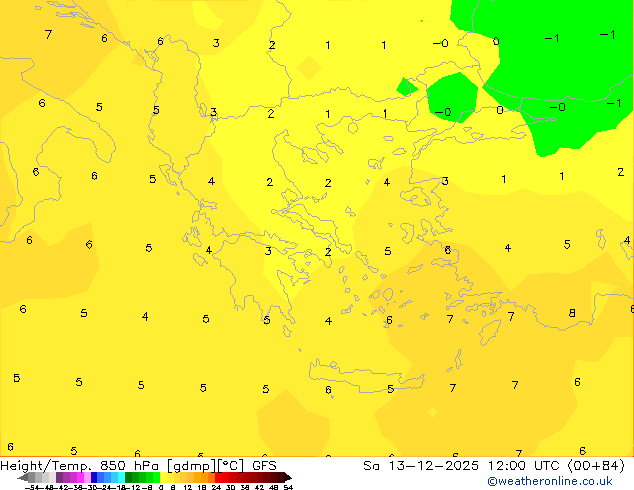Image resolution: width=634 pixels, height=490 pixels.
Task: Click the GFS model label
Action: point(264,466)
